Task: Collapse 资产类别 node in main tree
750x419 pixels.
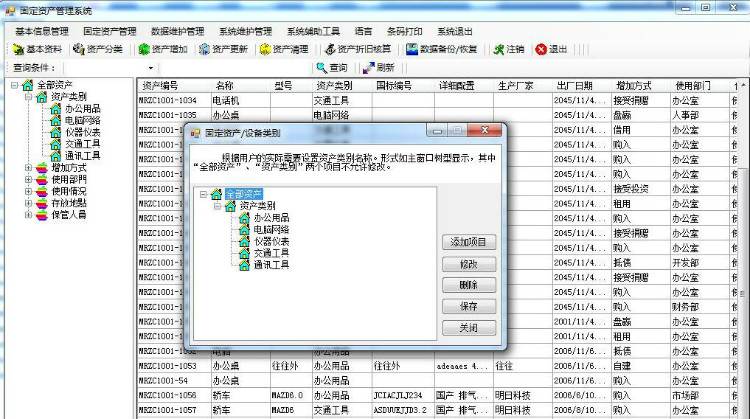Action: tap(28, 97)
